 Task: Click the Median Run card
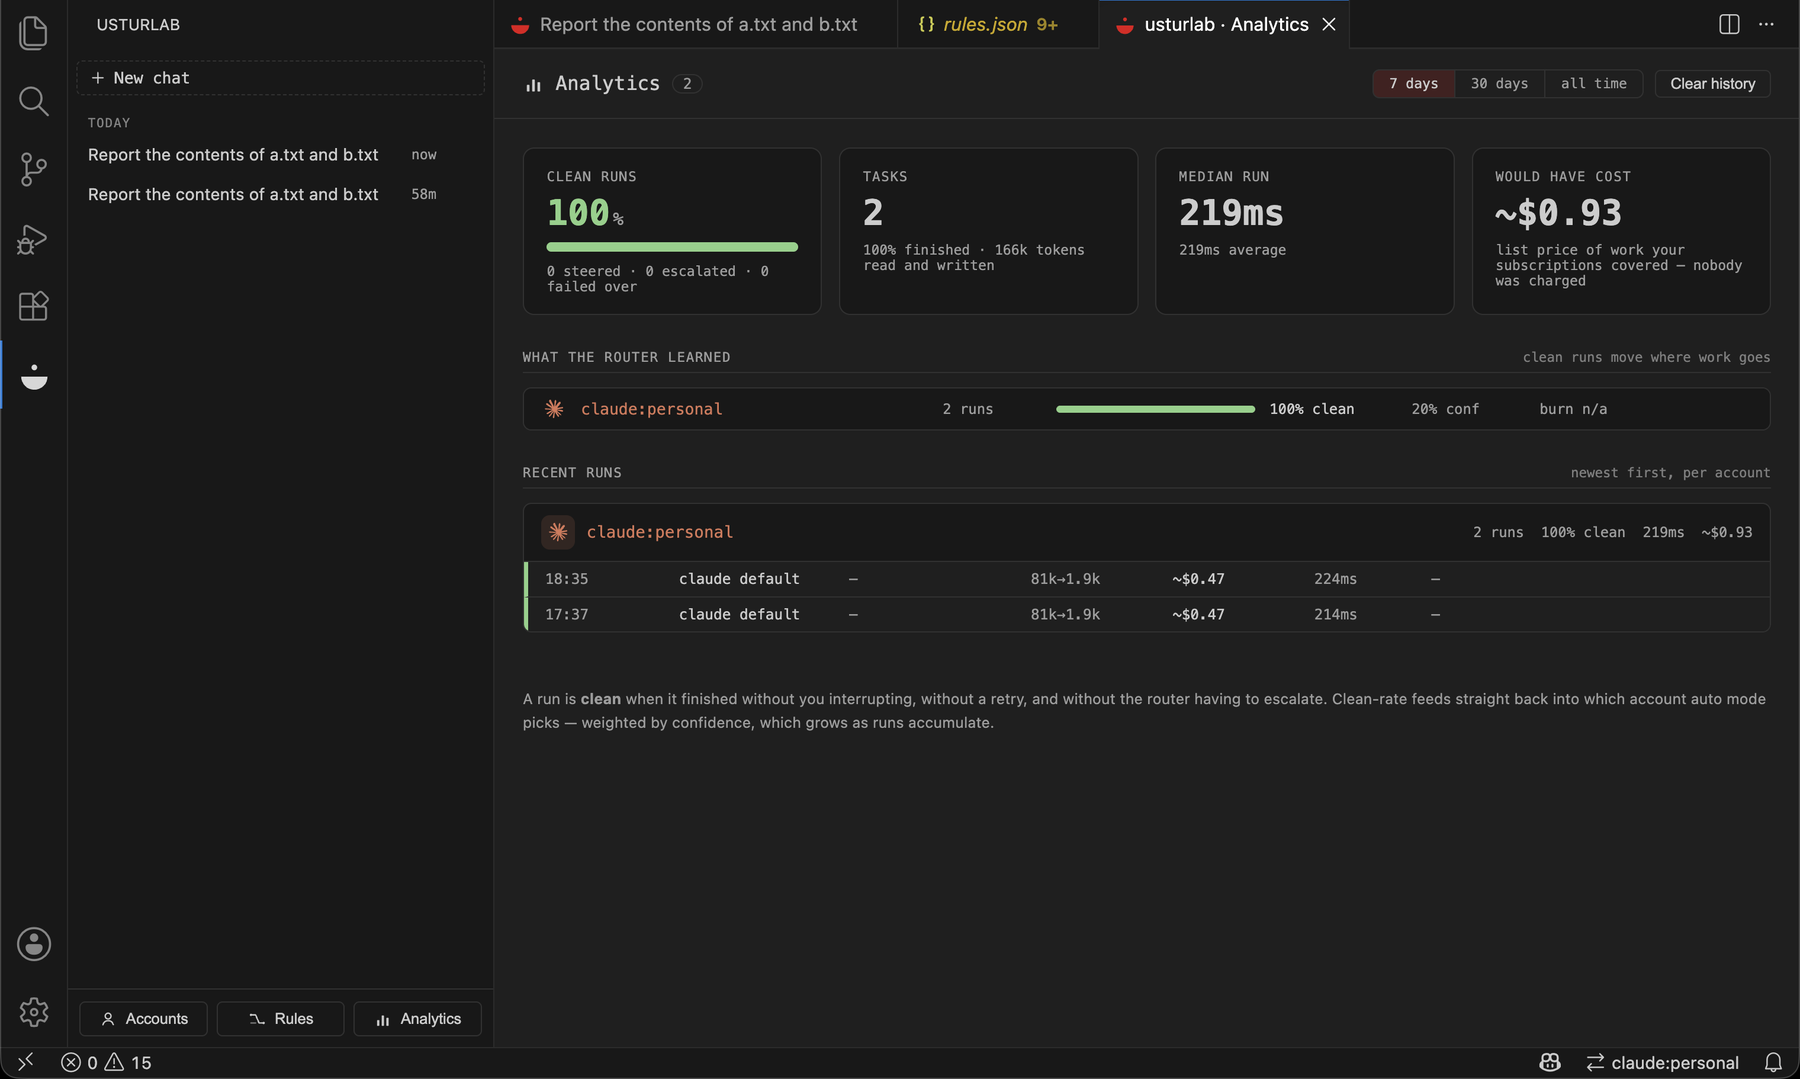pyautogui.click(x=1304, y=231)
